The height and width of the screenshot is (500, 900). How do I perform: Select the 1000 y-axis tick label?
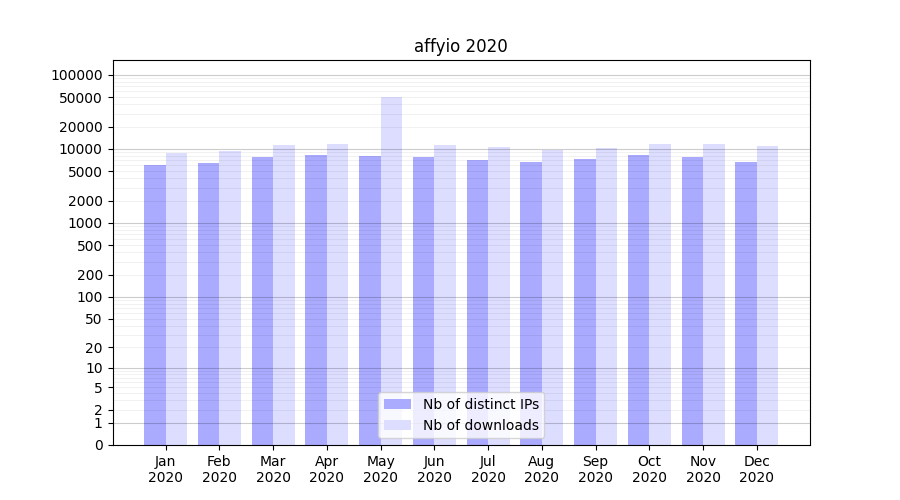pos(85,223)
